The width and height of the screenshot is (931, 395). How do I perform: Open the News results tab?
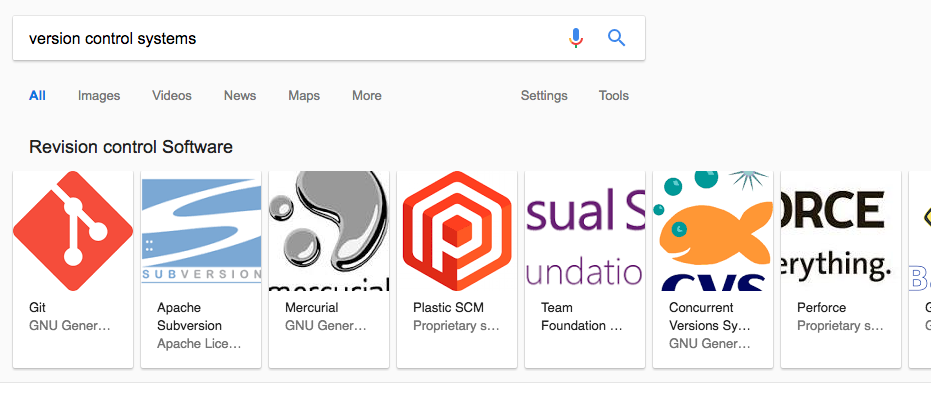240,96
